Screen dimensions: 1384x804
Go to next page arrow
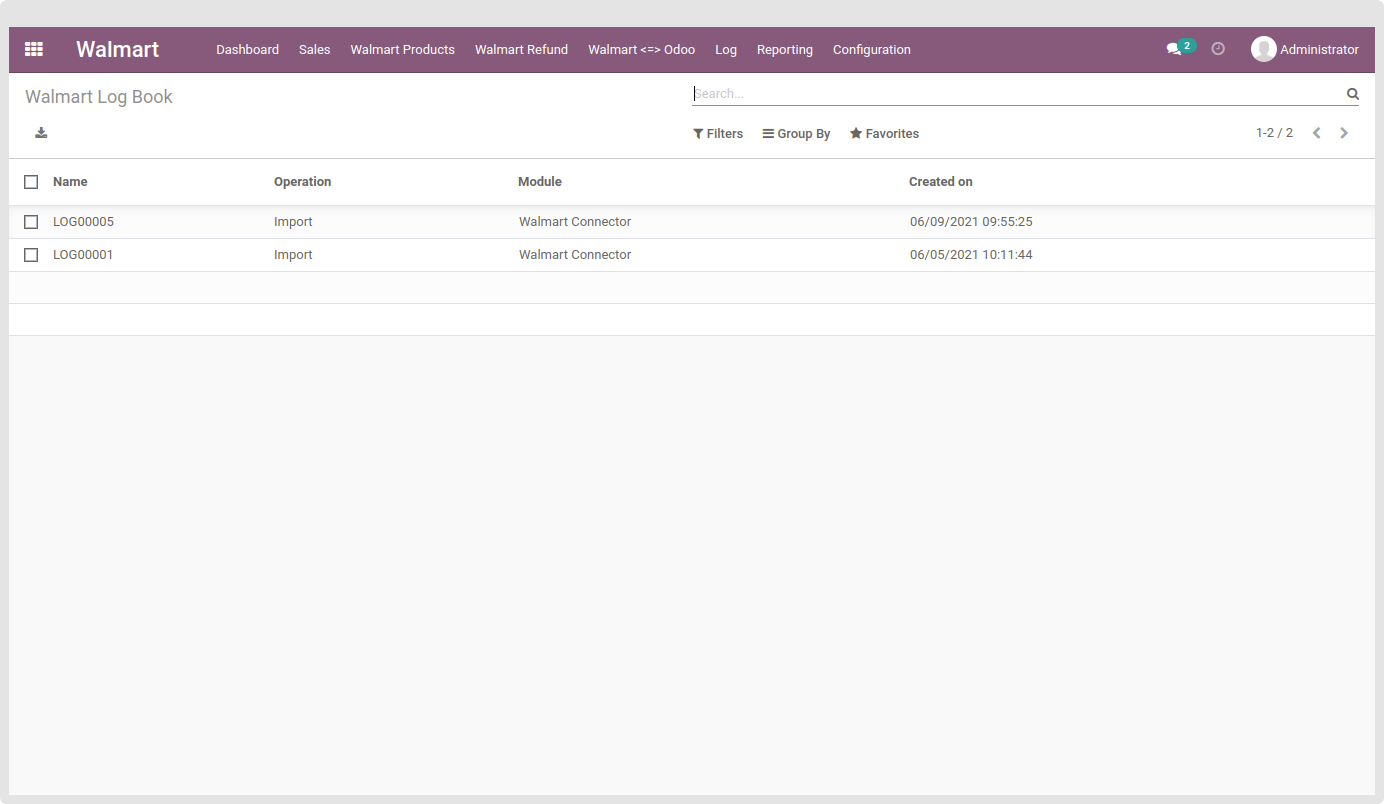(x=1344, y=133)
